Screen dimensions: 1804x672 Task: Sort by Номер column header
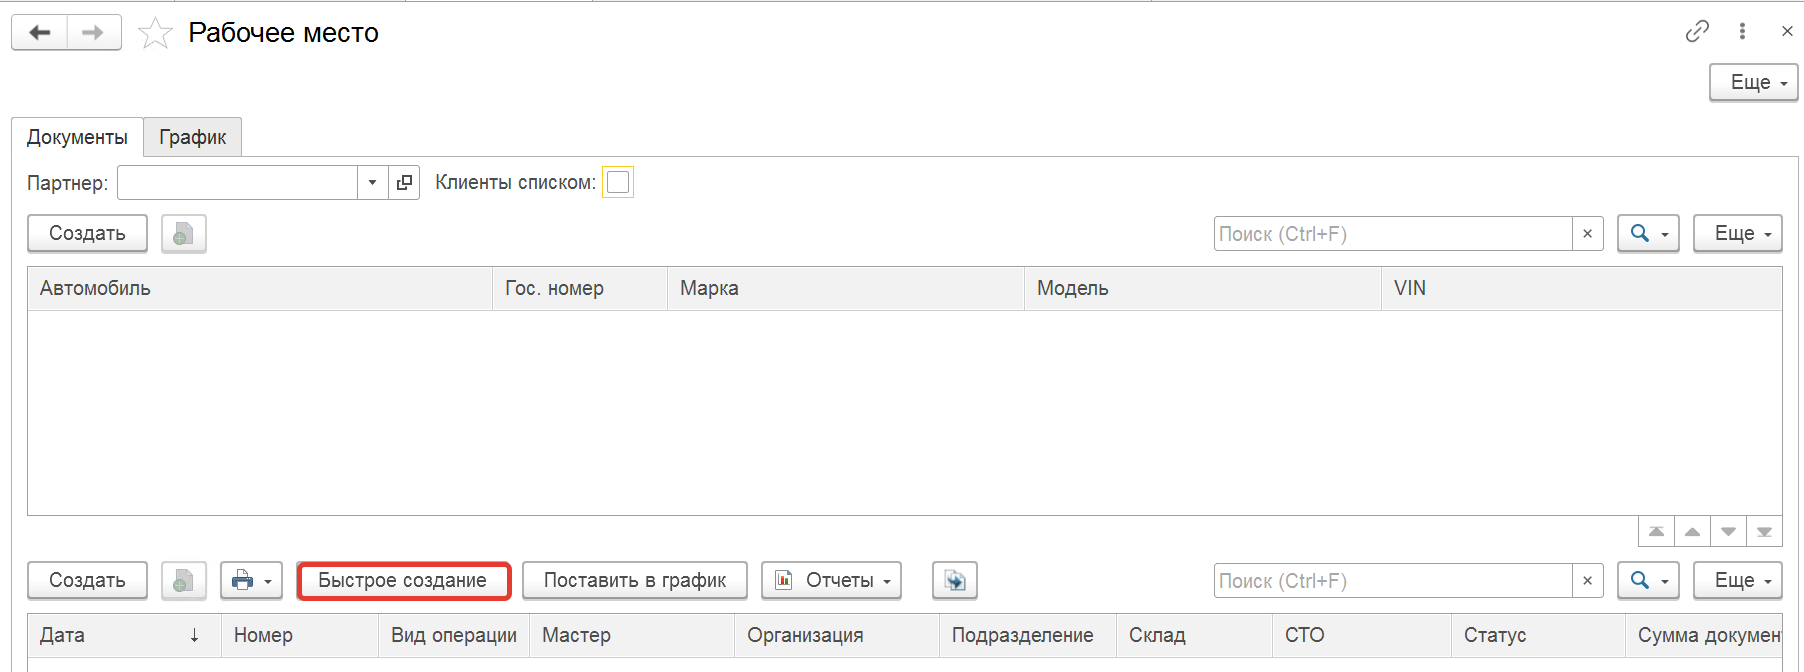click(299, 635)
